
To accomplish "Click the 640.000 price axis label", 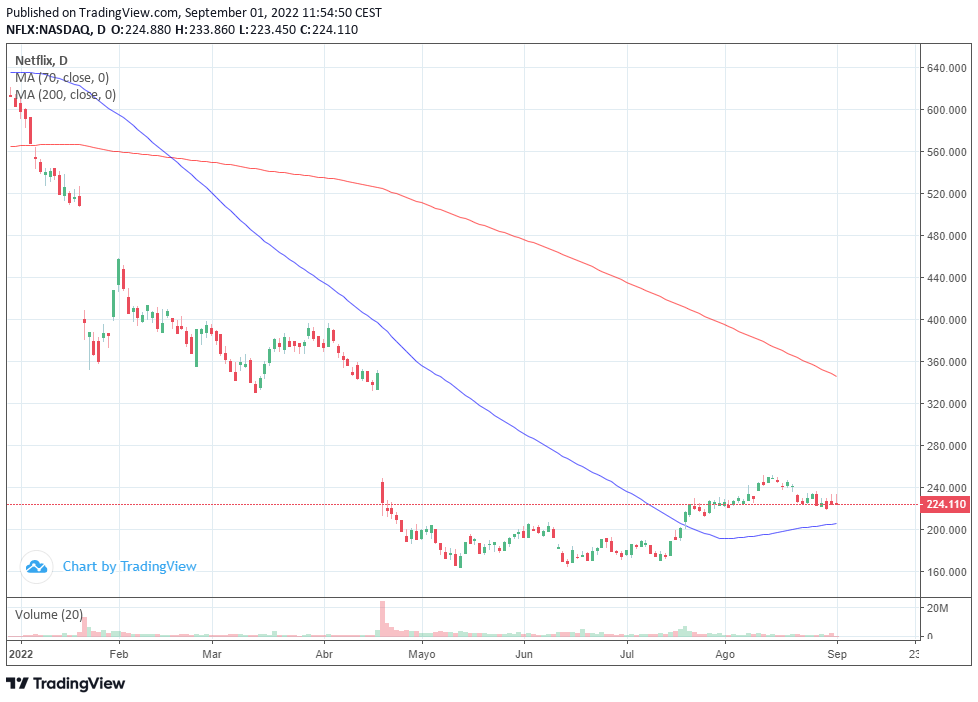I will click(946, 68).
